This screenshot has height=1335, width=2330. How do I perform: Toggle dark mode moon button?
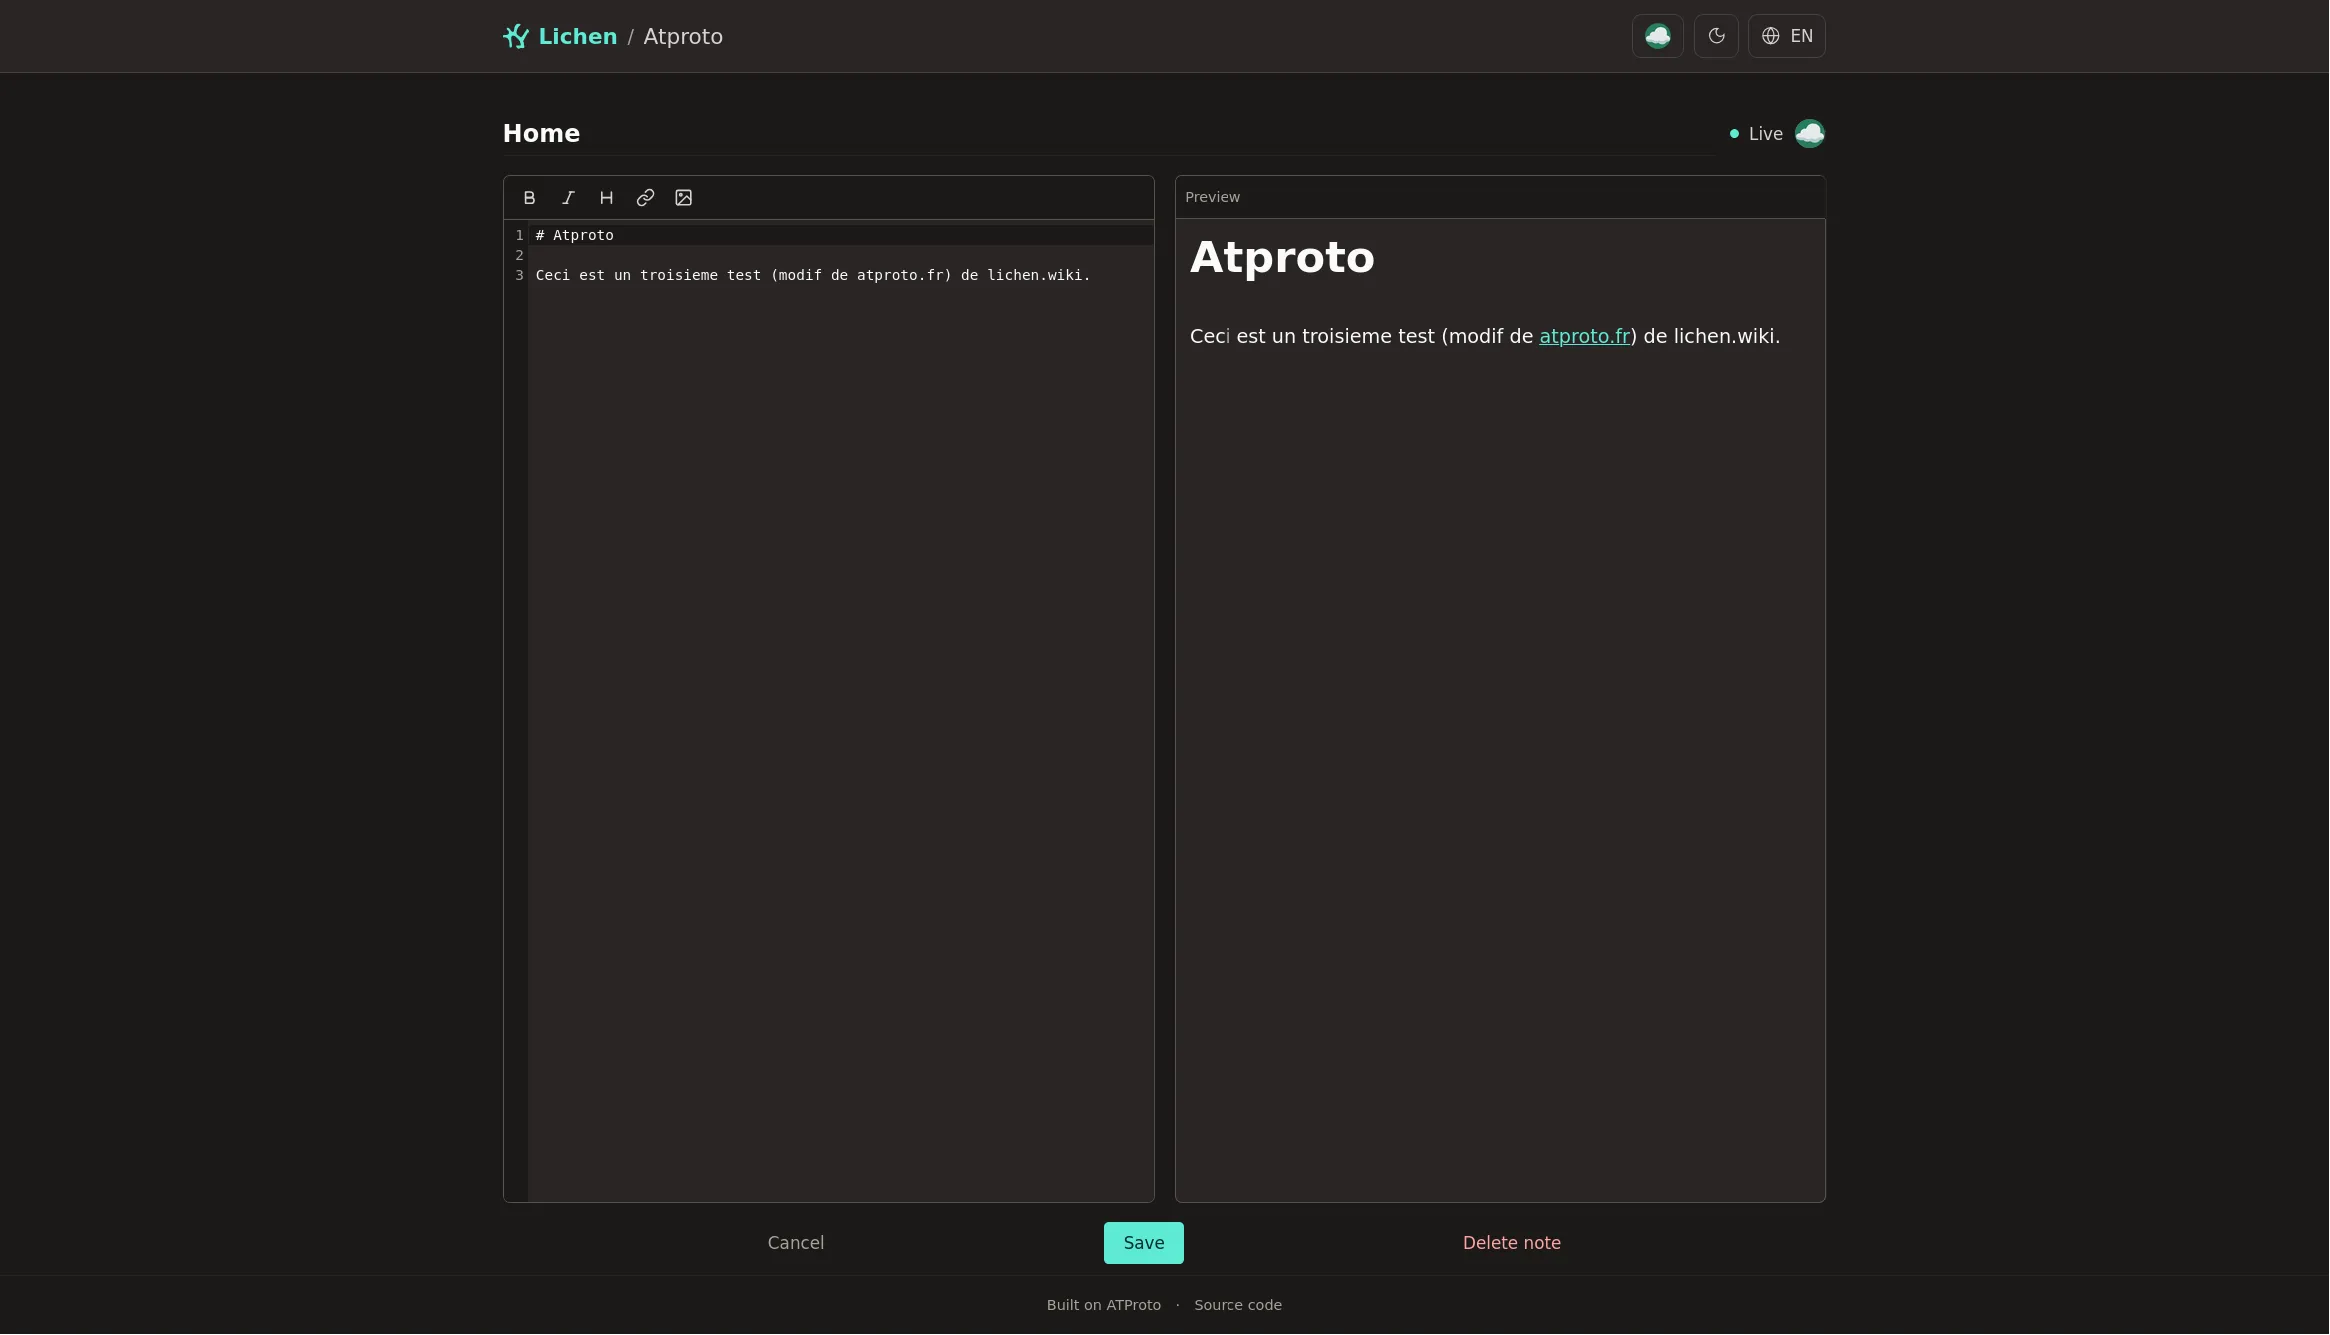point(1716,36)
